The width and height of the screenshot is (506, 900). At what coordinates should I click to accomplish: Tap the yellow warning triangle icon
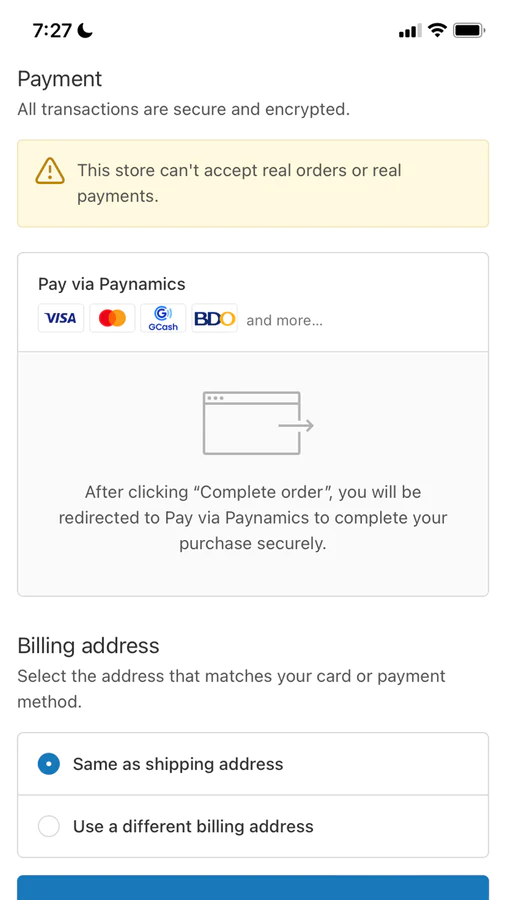pos(50,171)
